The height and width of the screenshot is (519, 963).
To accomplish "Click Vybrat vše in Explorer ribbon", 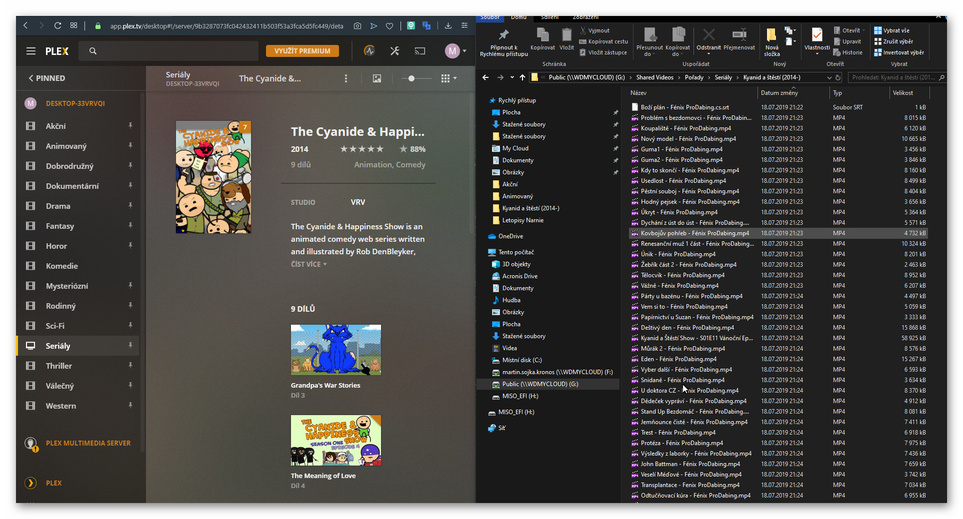I will click(892, 30).
